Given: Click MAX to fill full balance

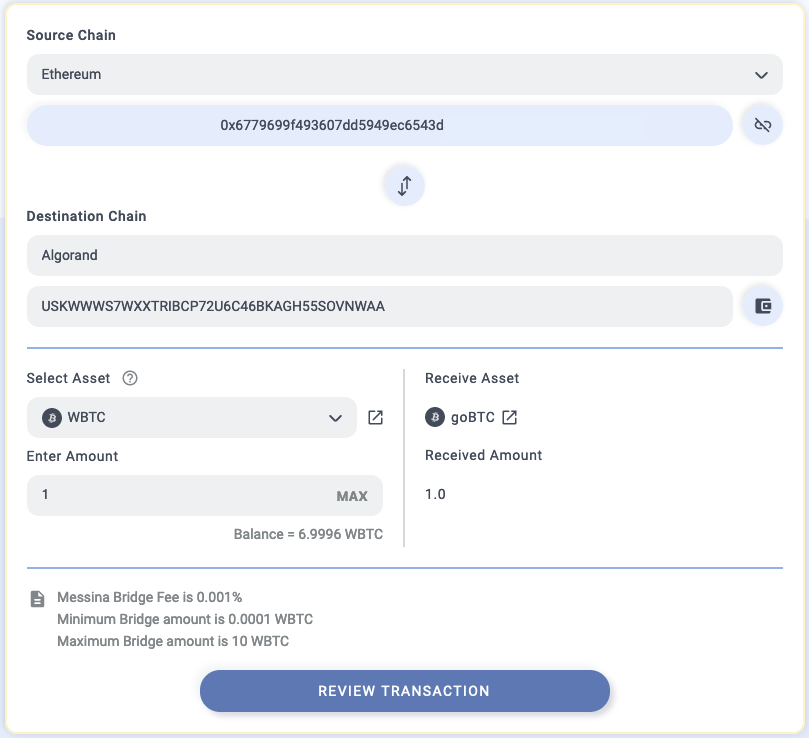Looking at the screenshot, I should 352,496.
